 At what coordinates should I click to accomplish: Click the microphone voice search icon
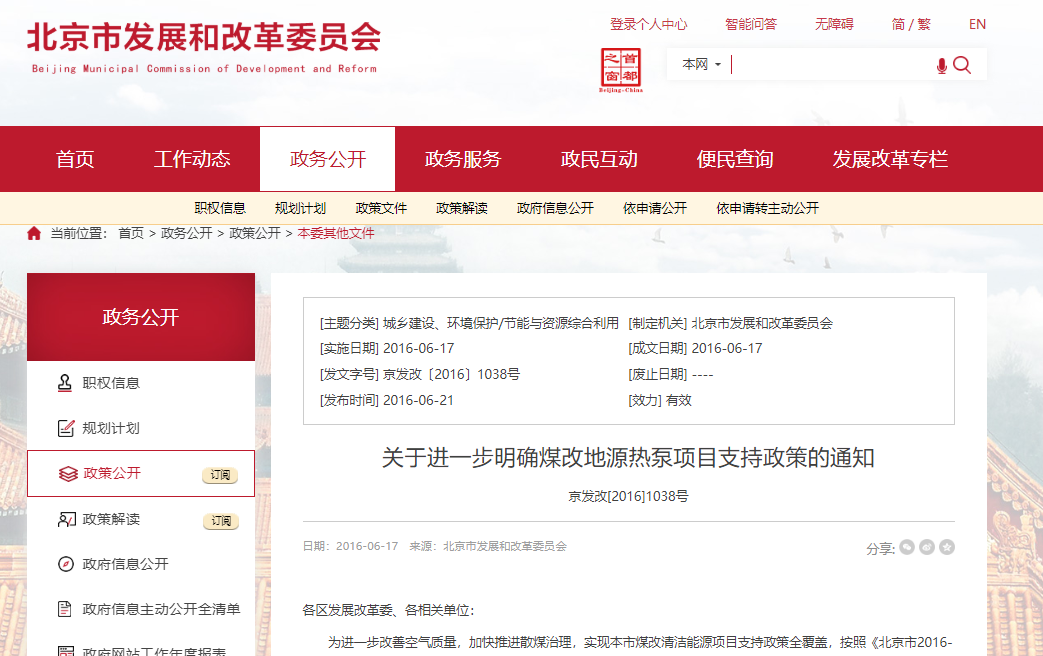click(941, 65)
